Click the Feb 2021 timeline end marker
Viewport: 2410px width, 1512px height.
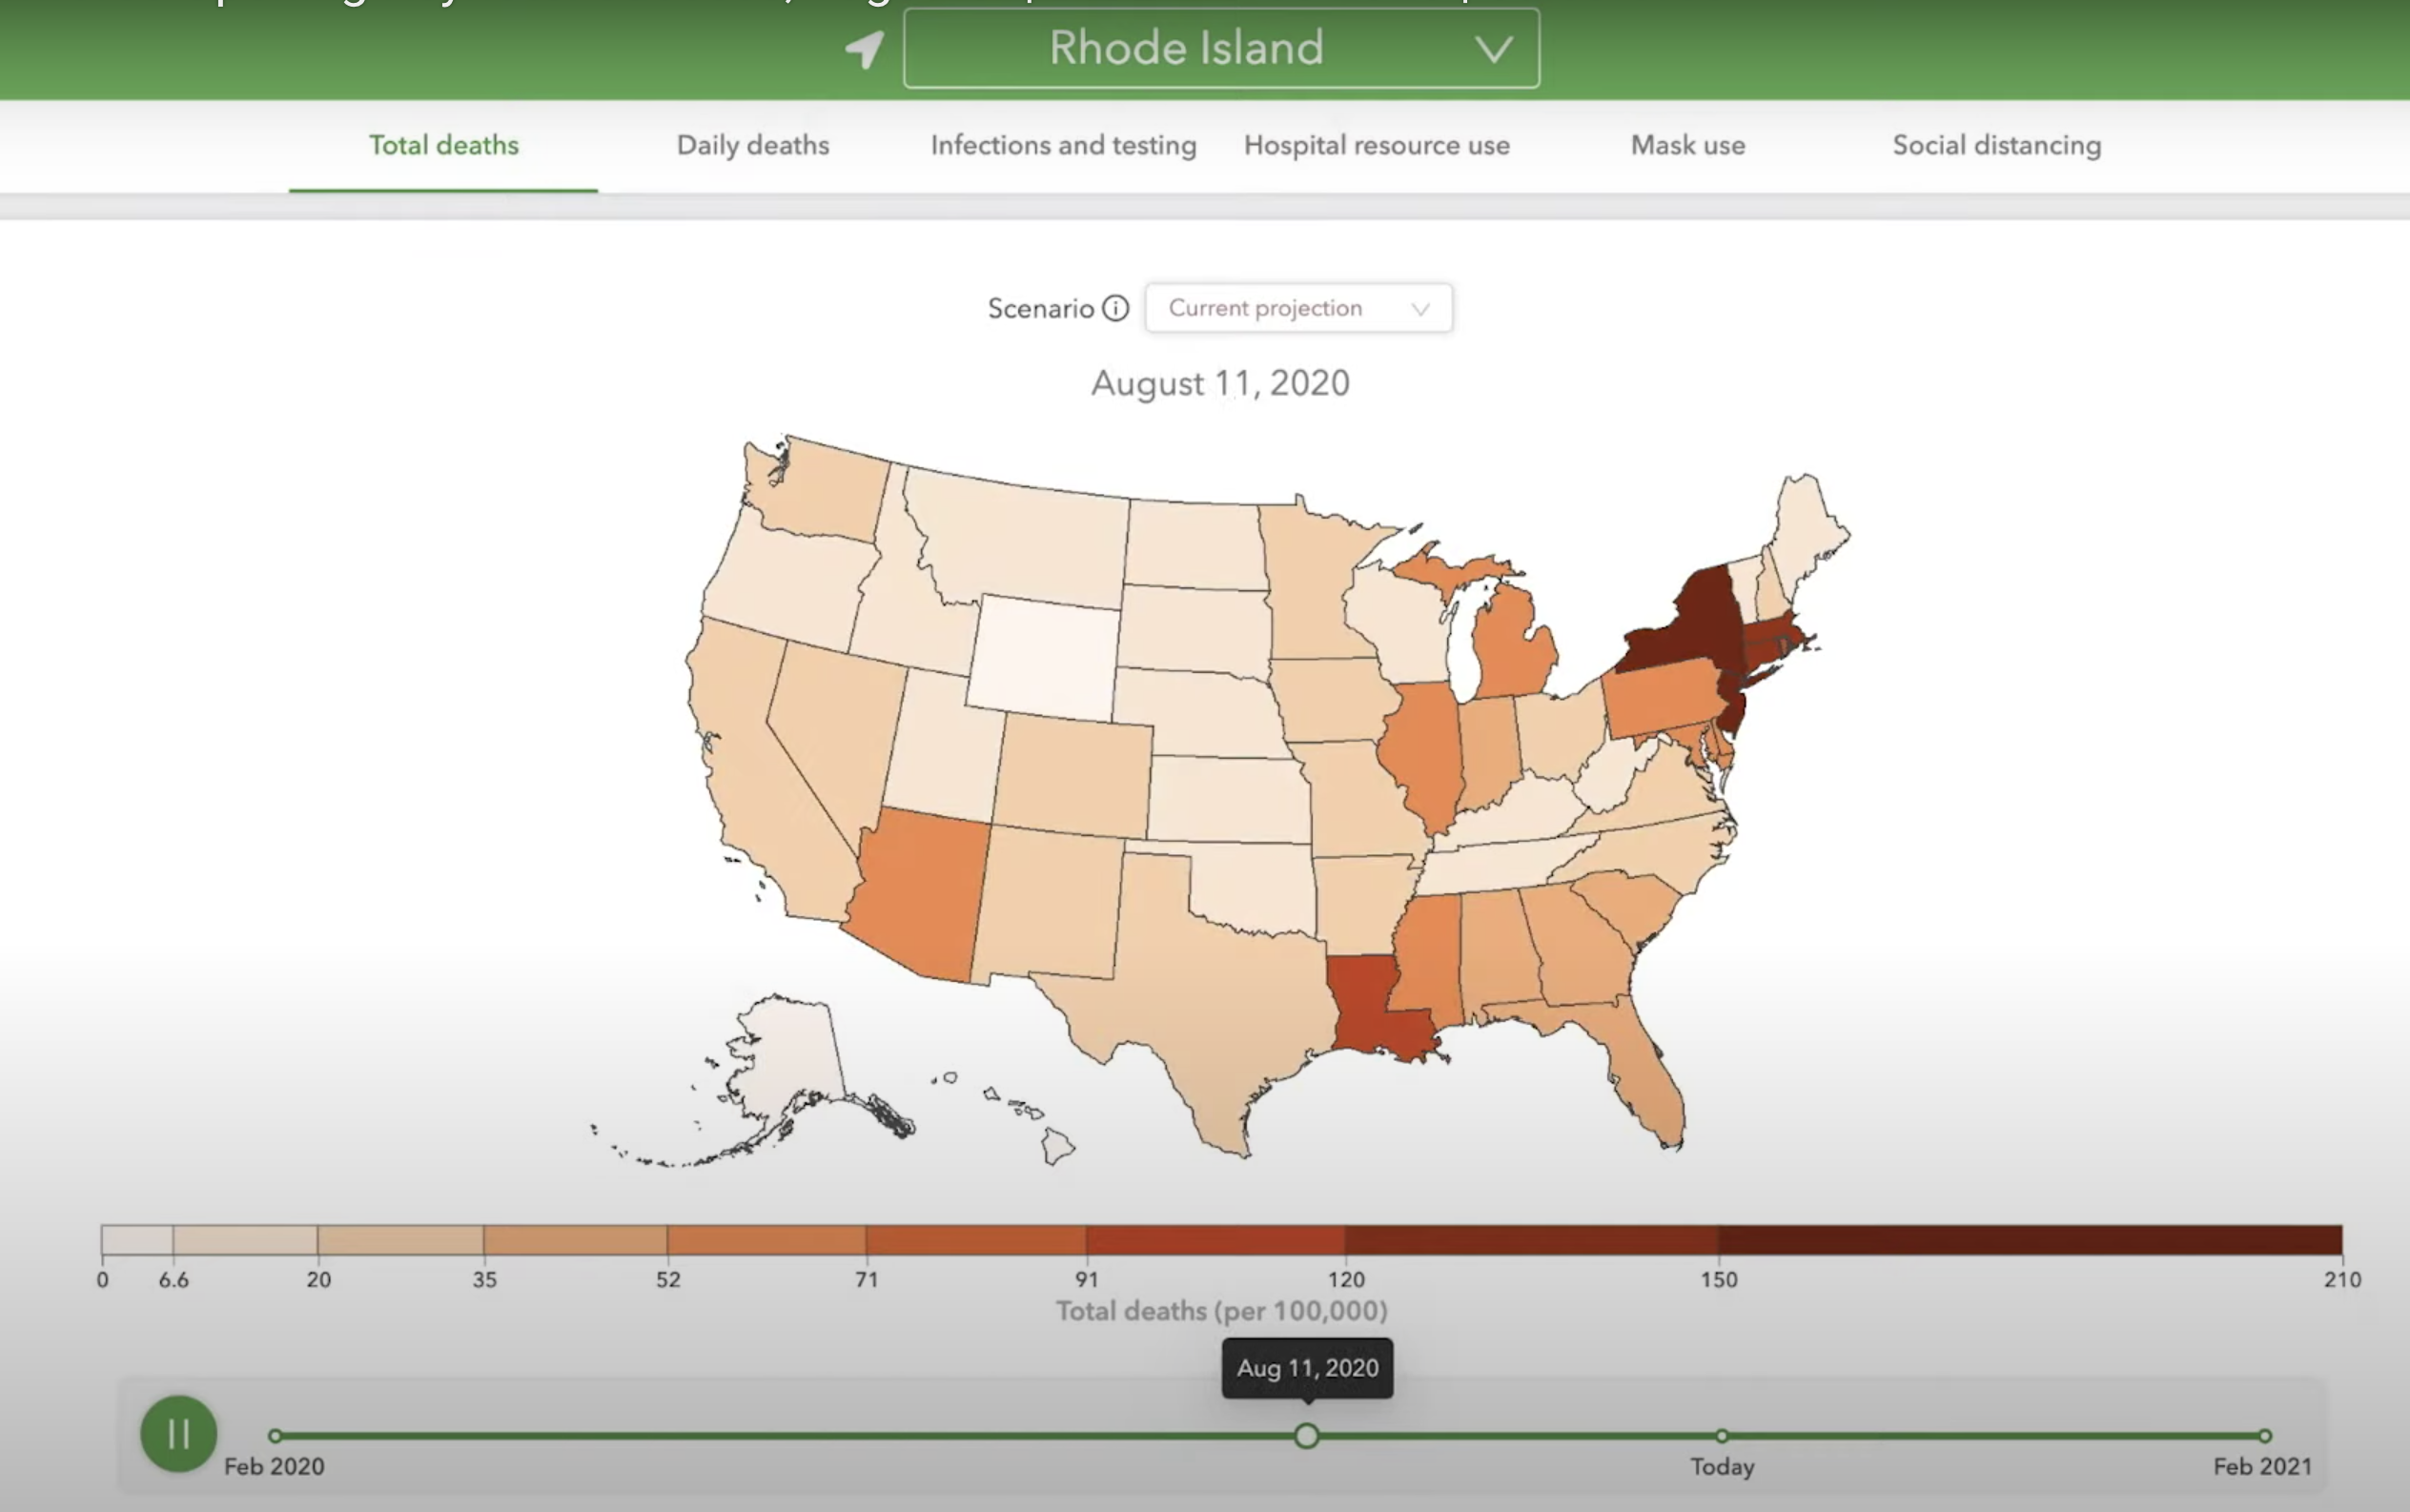2264,1436
